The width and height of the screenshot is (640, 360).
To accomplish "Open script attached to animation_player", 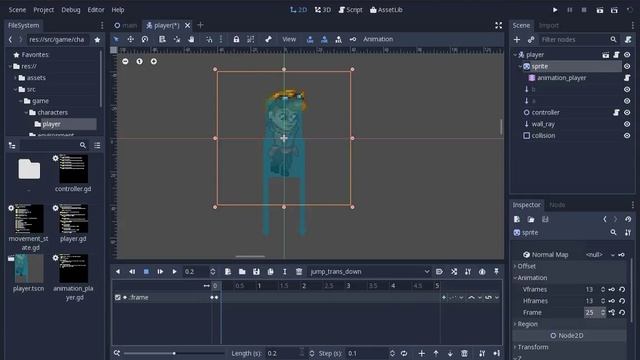I will (x=627, y=78).
